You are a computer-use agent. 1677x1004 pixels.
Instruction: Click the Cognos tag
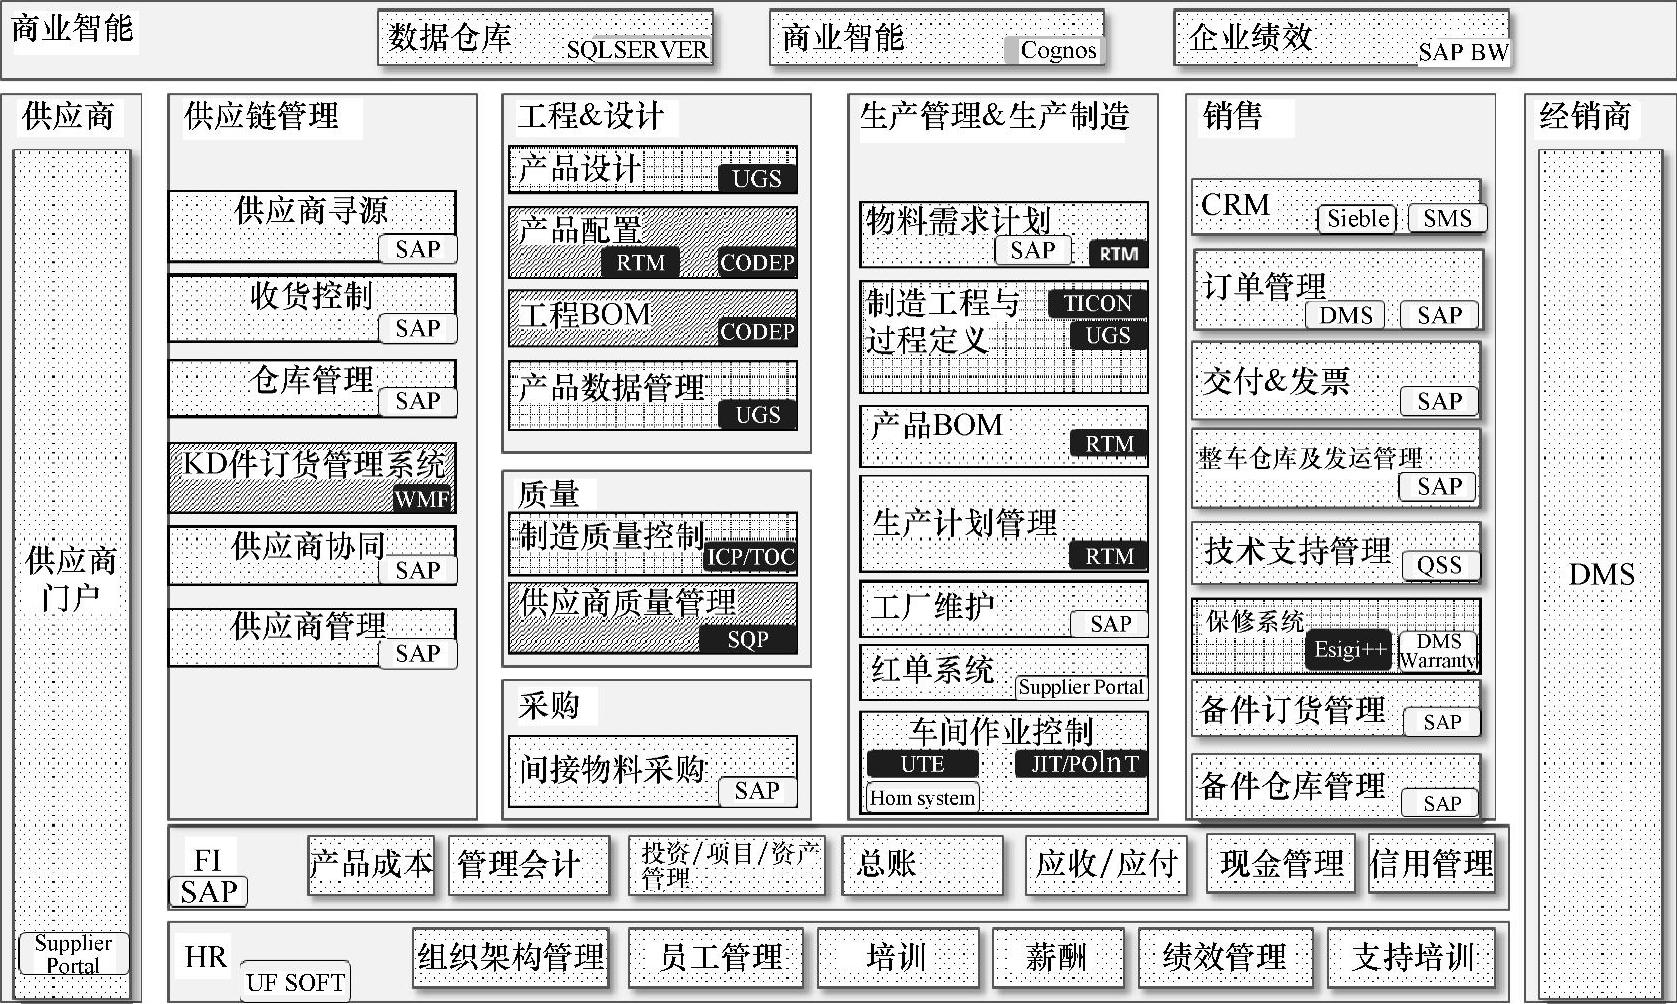pos(1058,50)
